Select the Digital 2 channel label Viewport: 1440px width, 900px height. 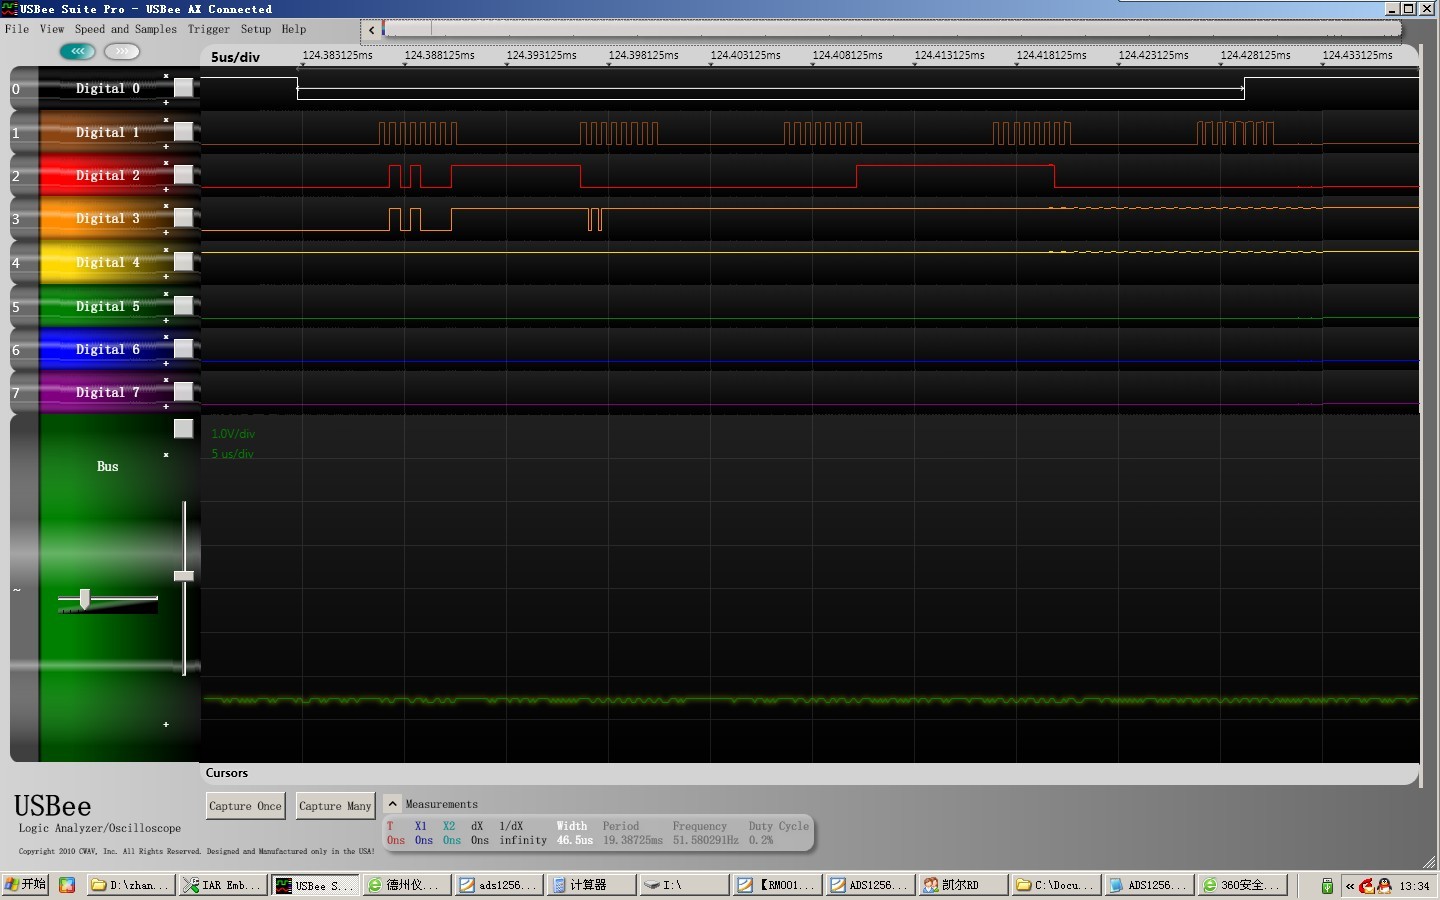coord(108,175)
